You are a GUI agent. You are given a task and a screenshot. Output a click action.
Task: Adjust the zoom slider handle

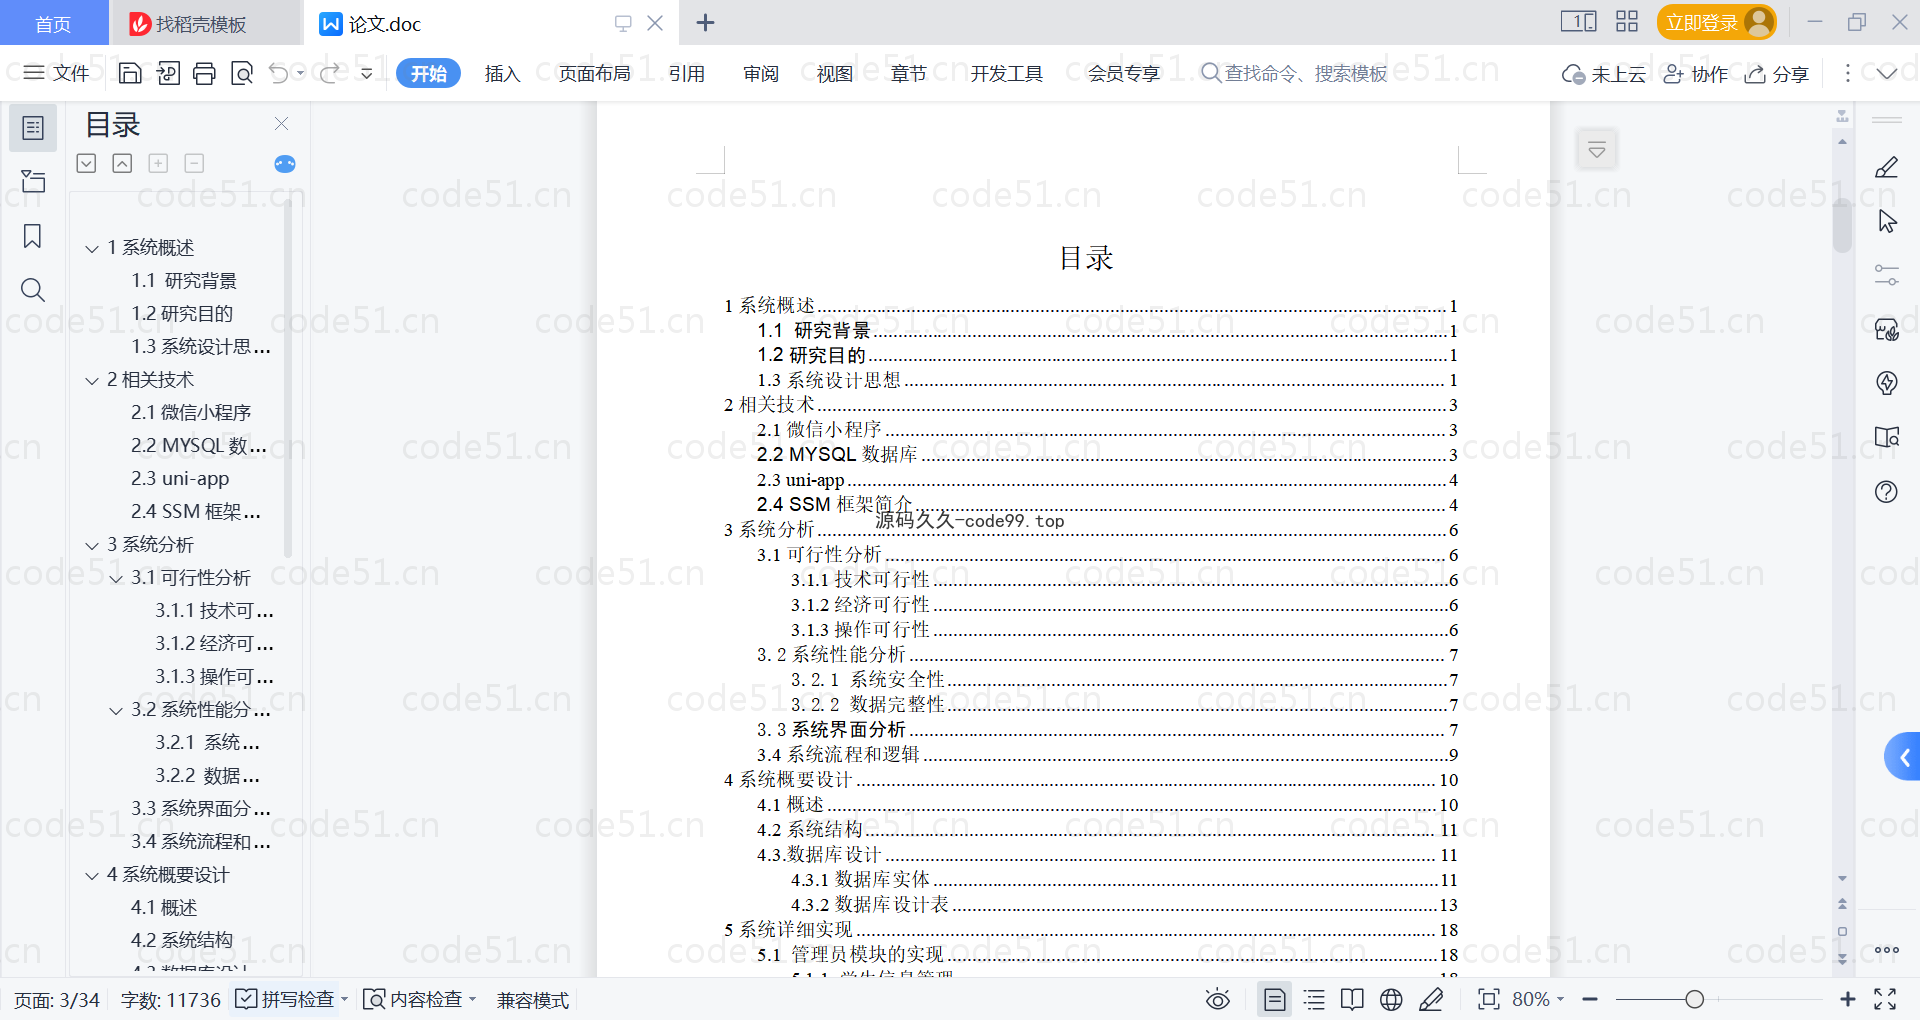coord(1694,999)
